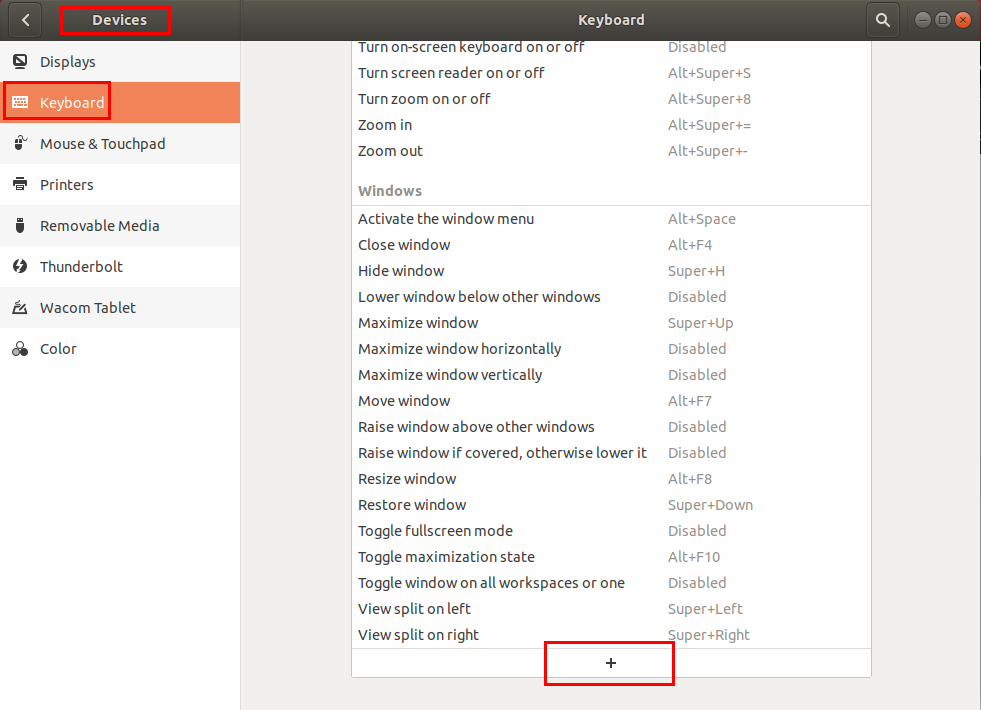Select 'Maximize window vertically' row
Screen dimensions: 981x710
point(611,375)
